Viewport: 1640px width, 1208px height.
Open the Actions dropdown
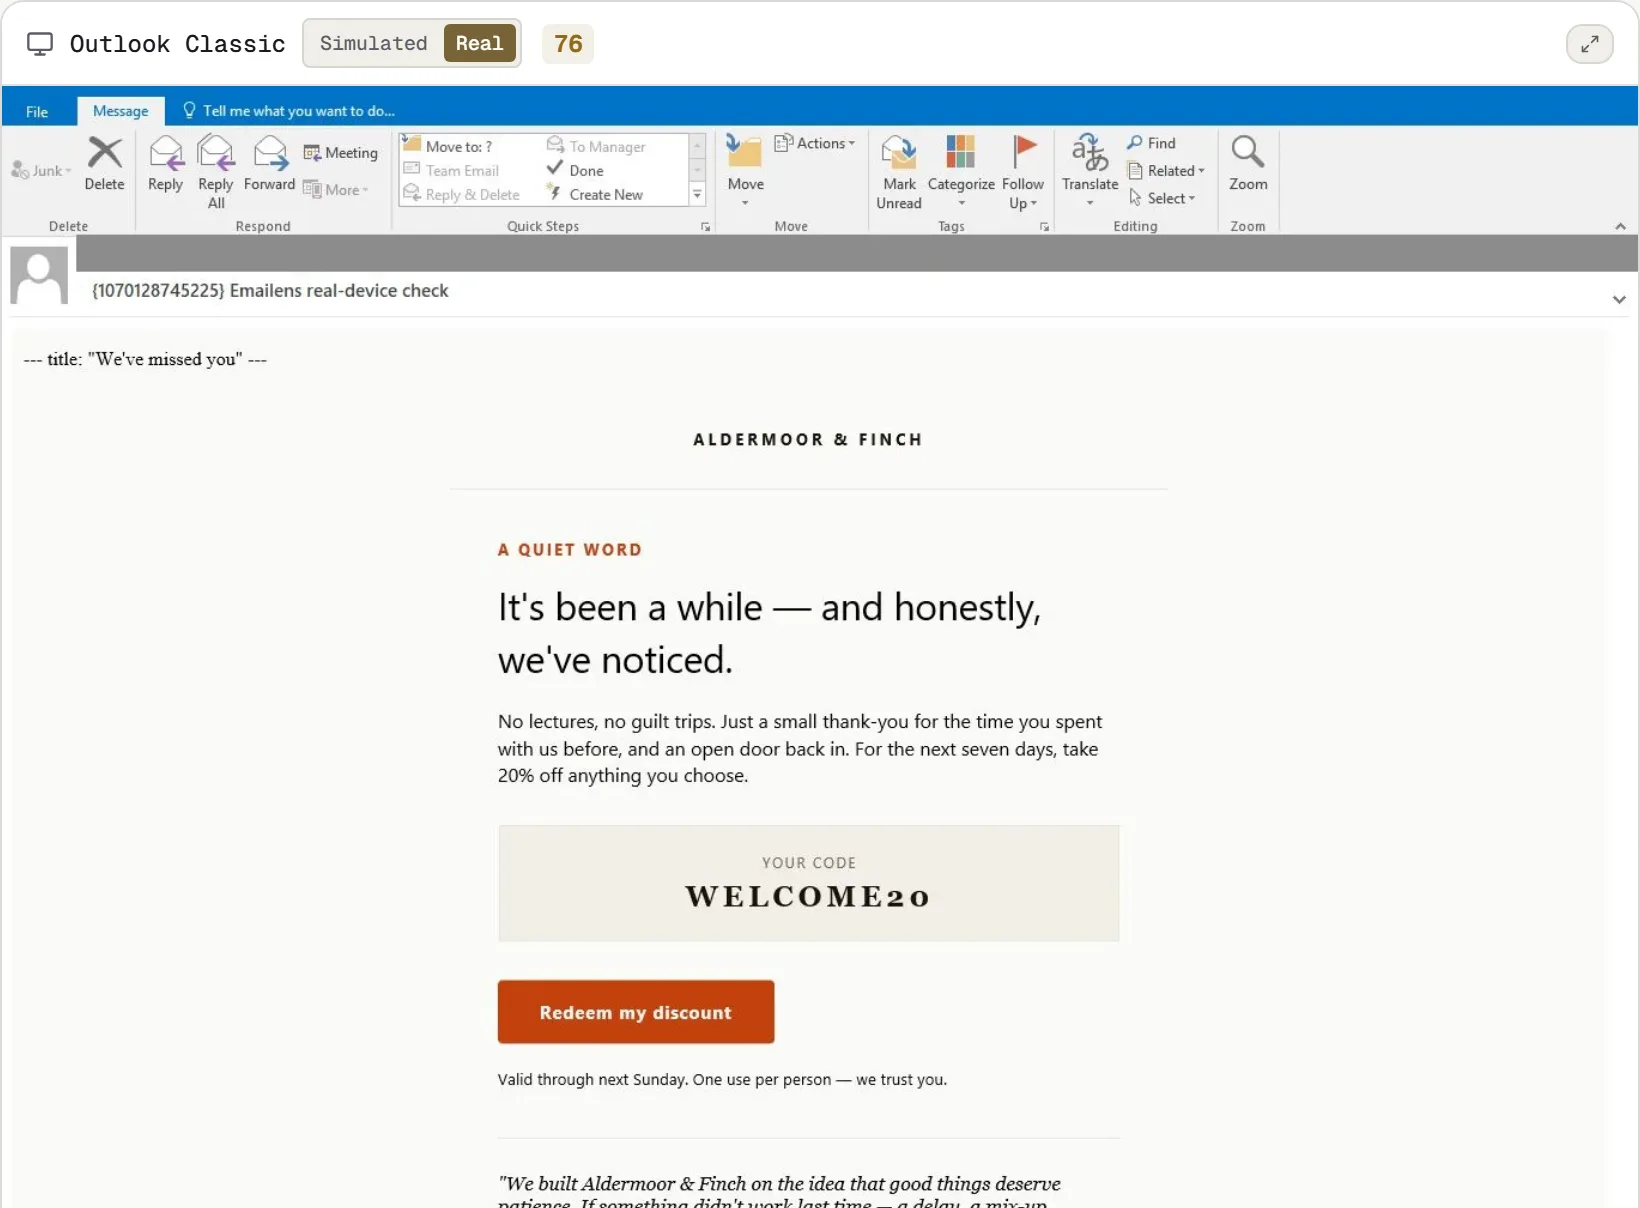tap(815, 143)
